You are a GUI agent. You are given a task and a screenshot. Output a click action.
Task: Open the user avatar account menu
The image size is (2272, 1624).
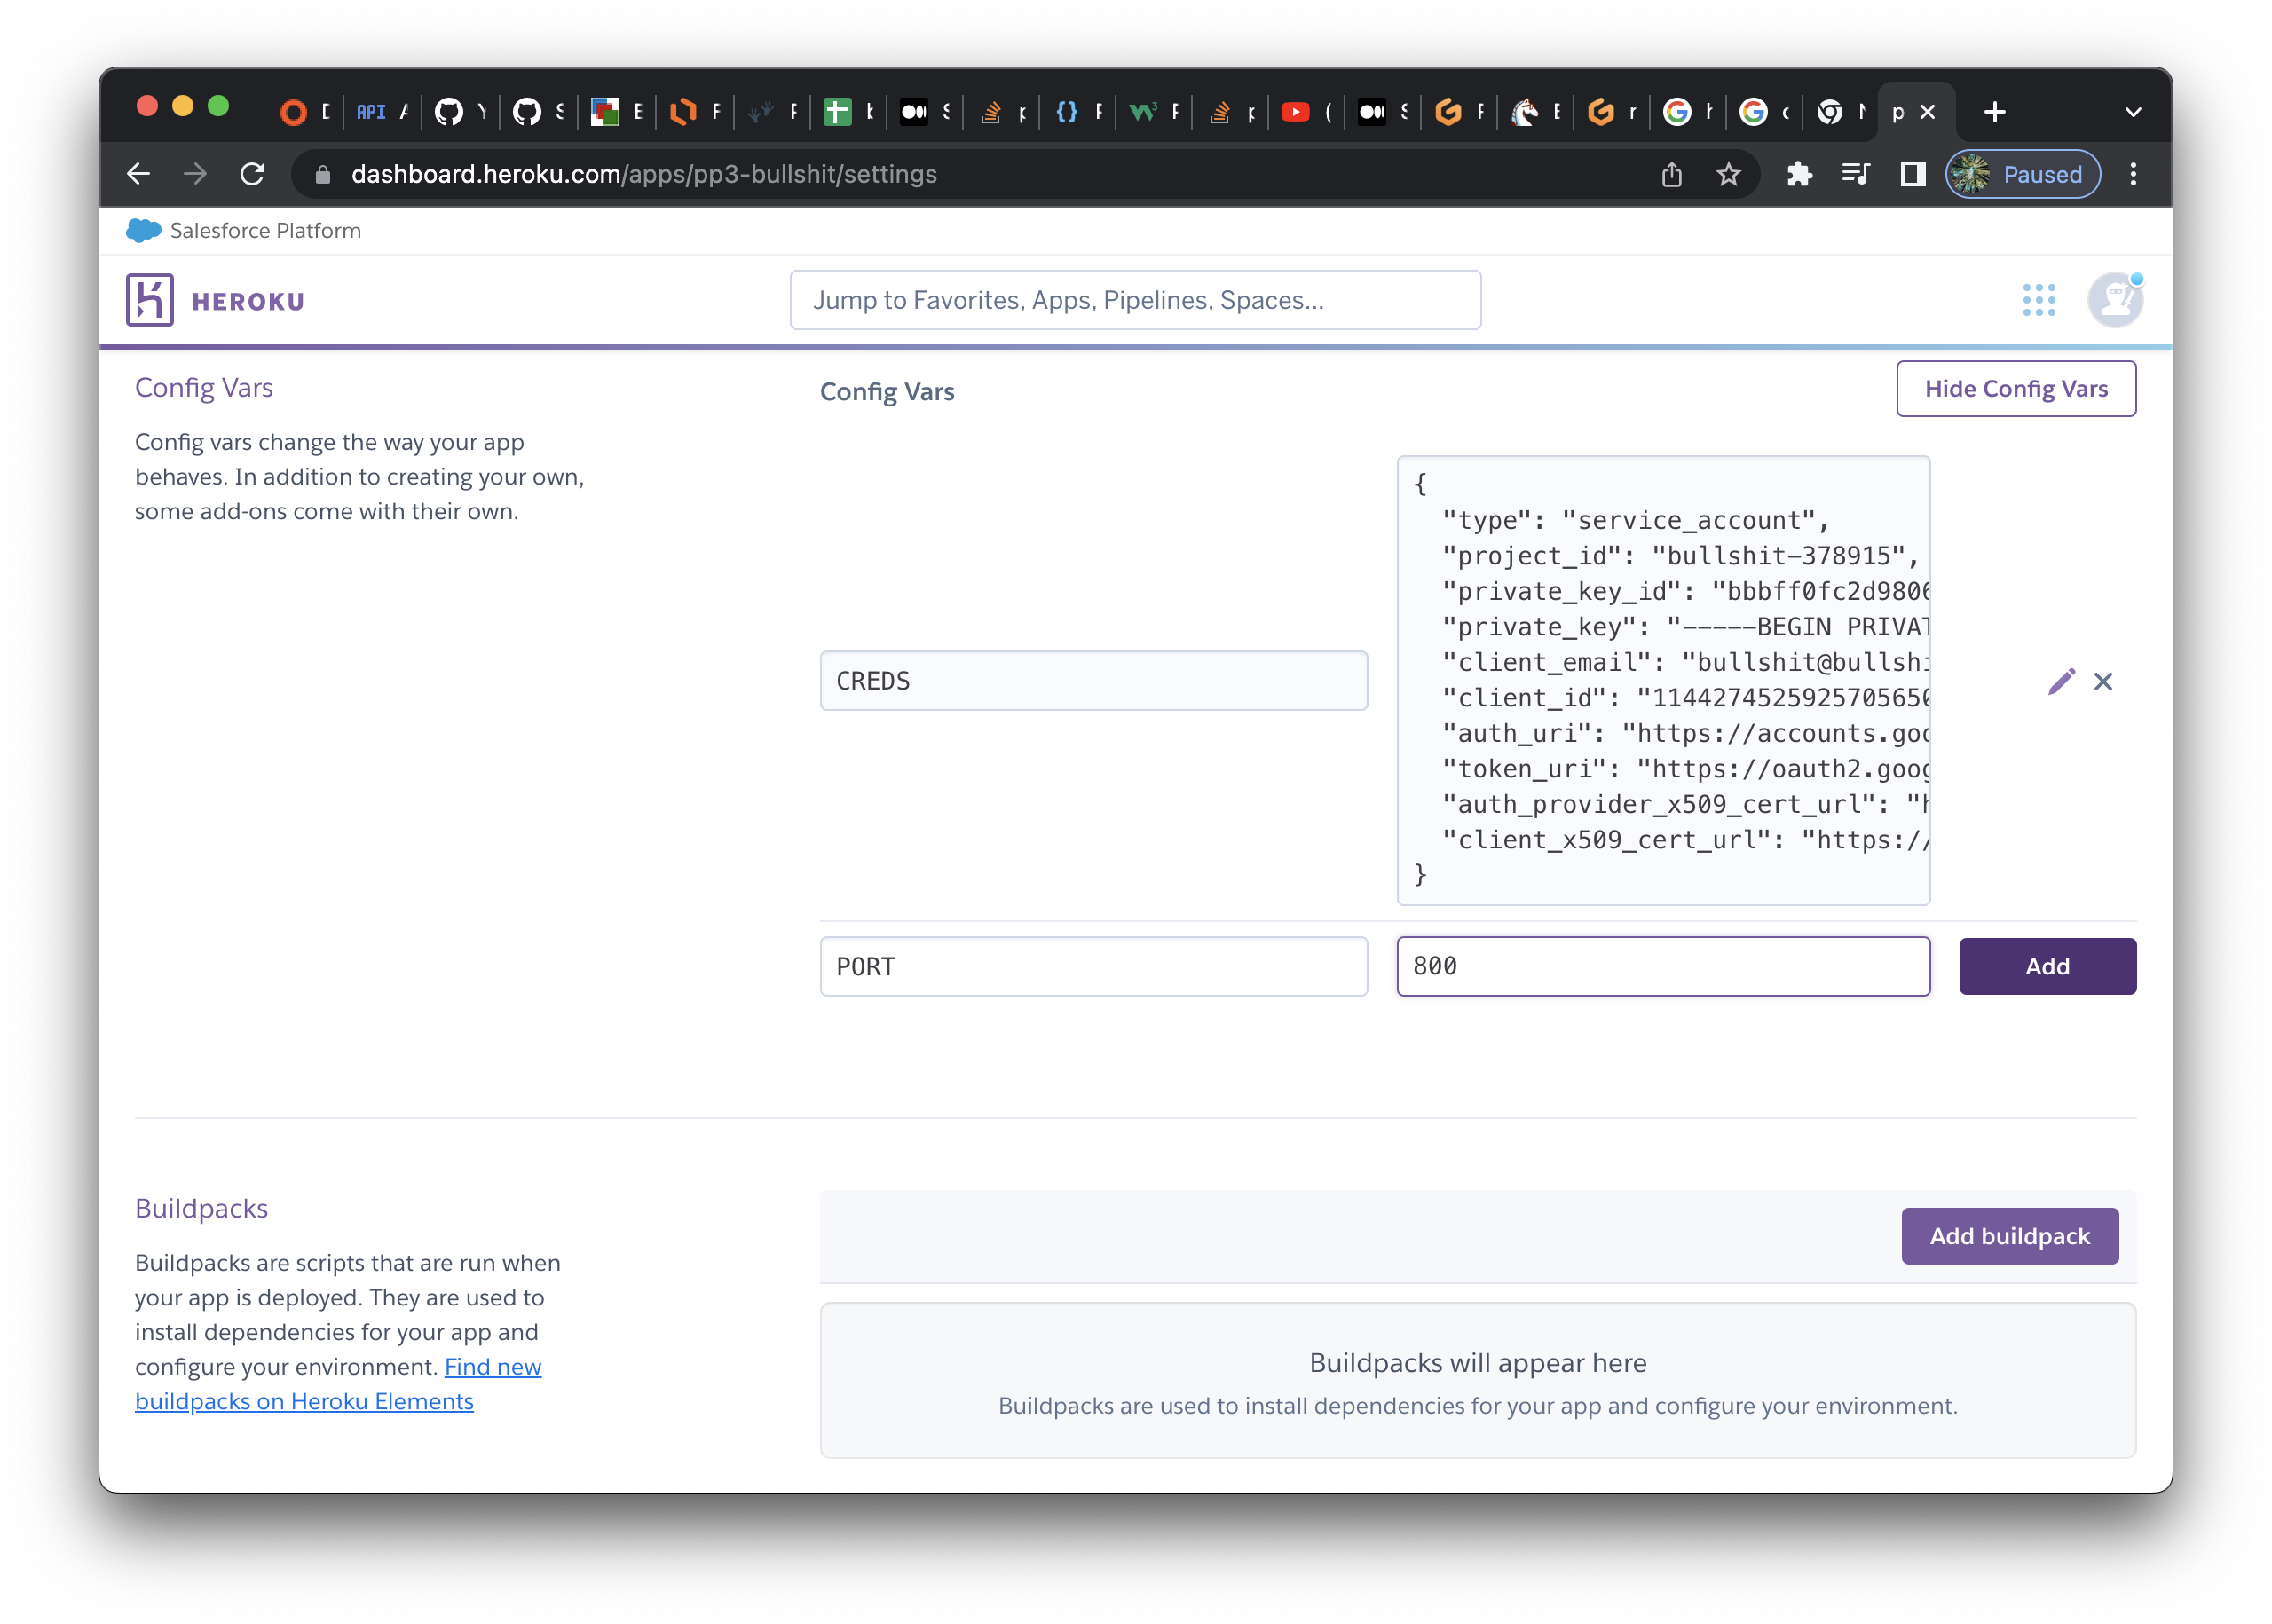2114,300
